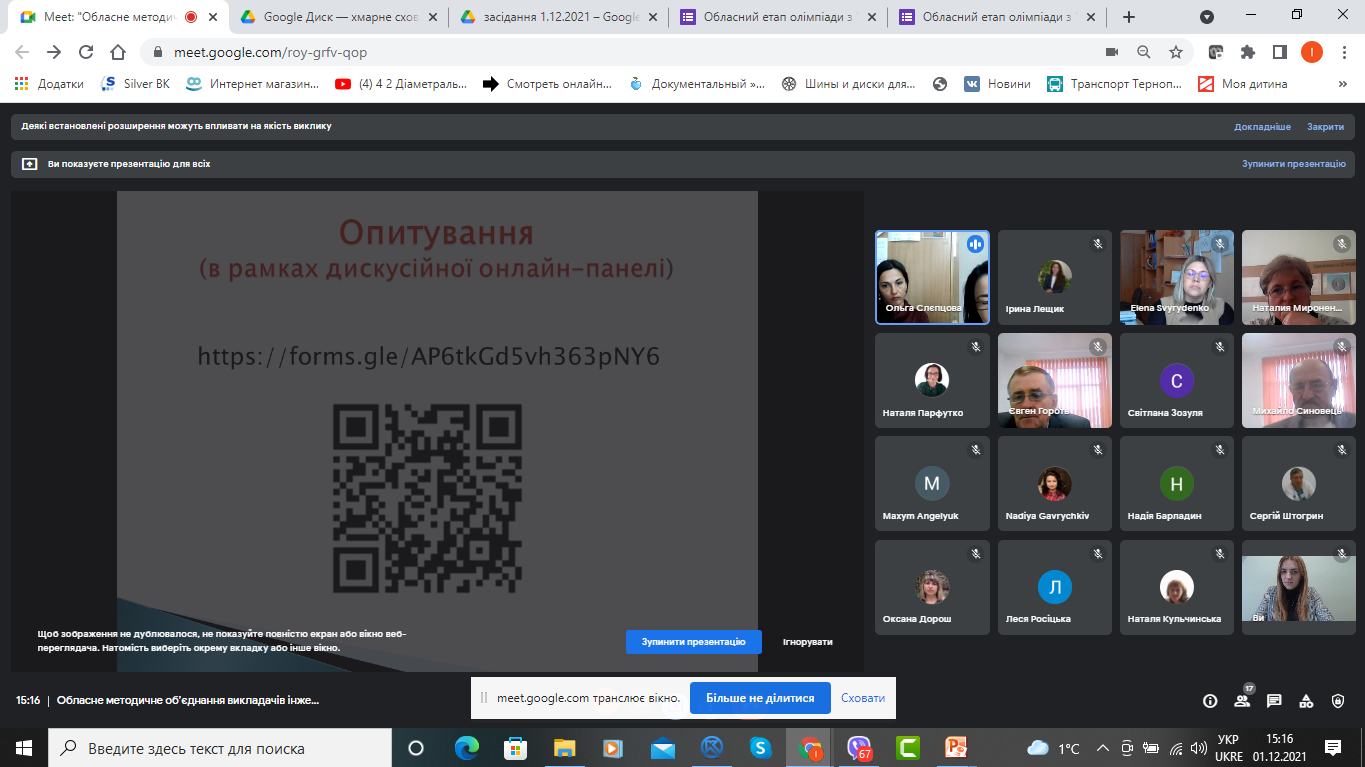1365x767 pixels.
Task: Click the blue Зупинити презентацію button
Action: click(693, 641)
